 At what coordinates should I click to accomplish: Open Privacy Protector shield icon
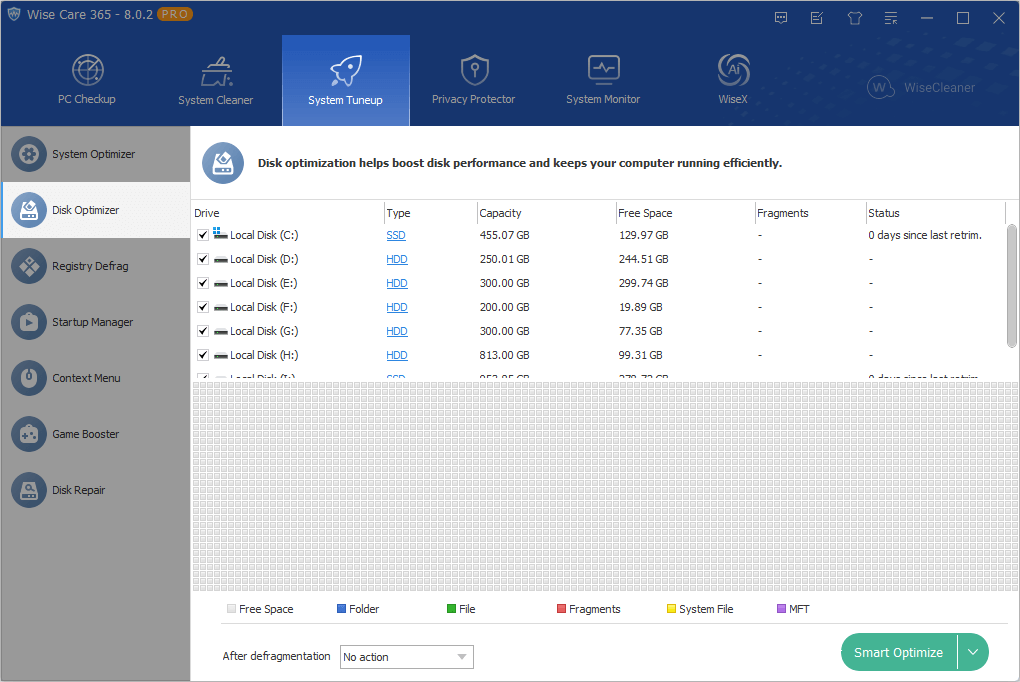[x=474, y=70]
